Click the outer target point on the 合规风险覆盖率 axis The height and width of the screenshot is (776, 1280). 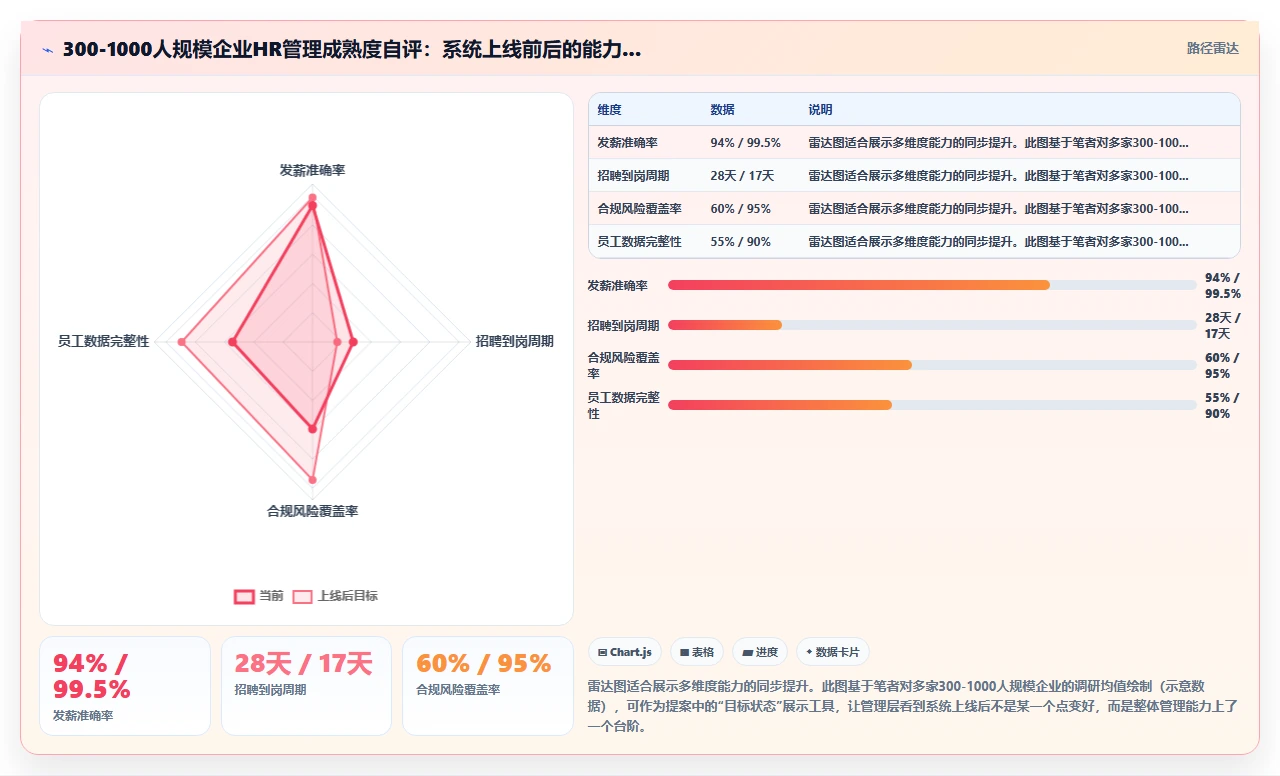click(x=312, y=480)
